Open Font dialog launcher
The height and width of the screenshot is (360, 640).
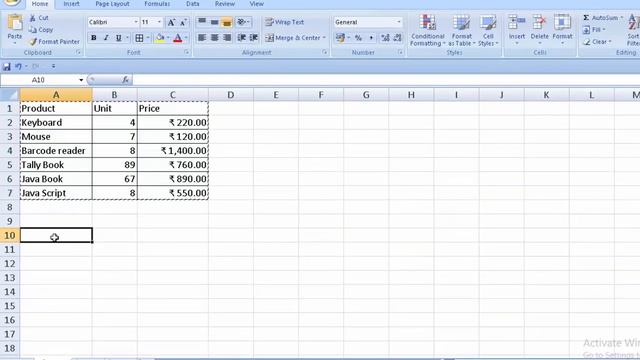click(187, 53)
